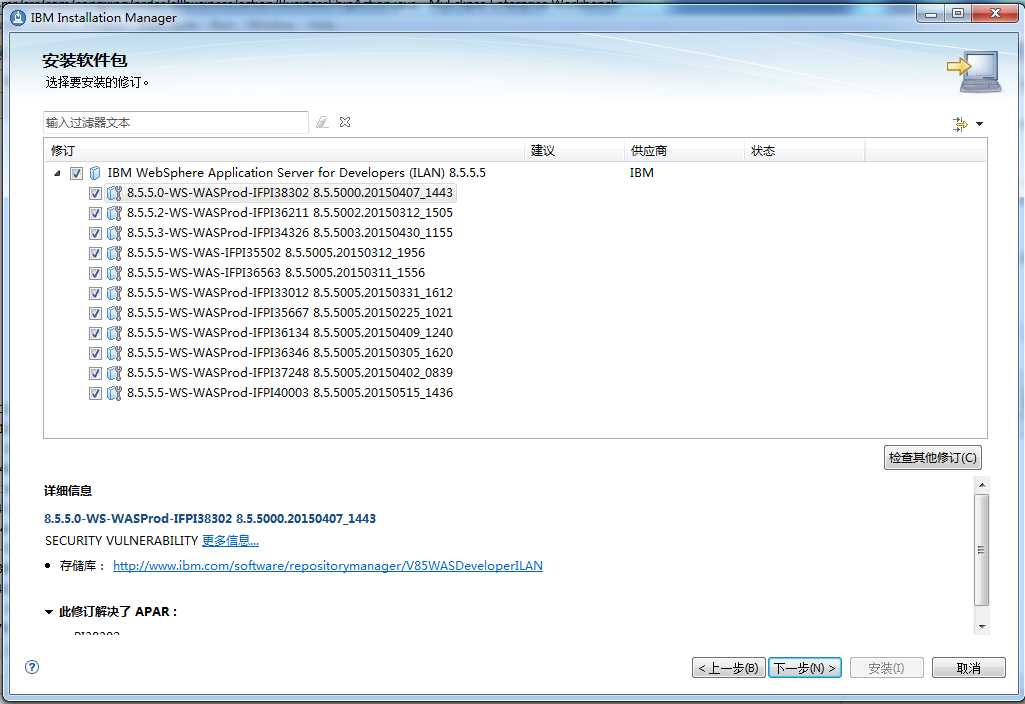Viewport: 1025px width, 704px height.
Task: Proceed with 下一步(N) button
Action: pos(805,668)
